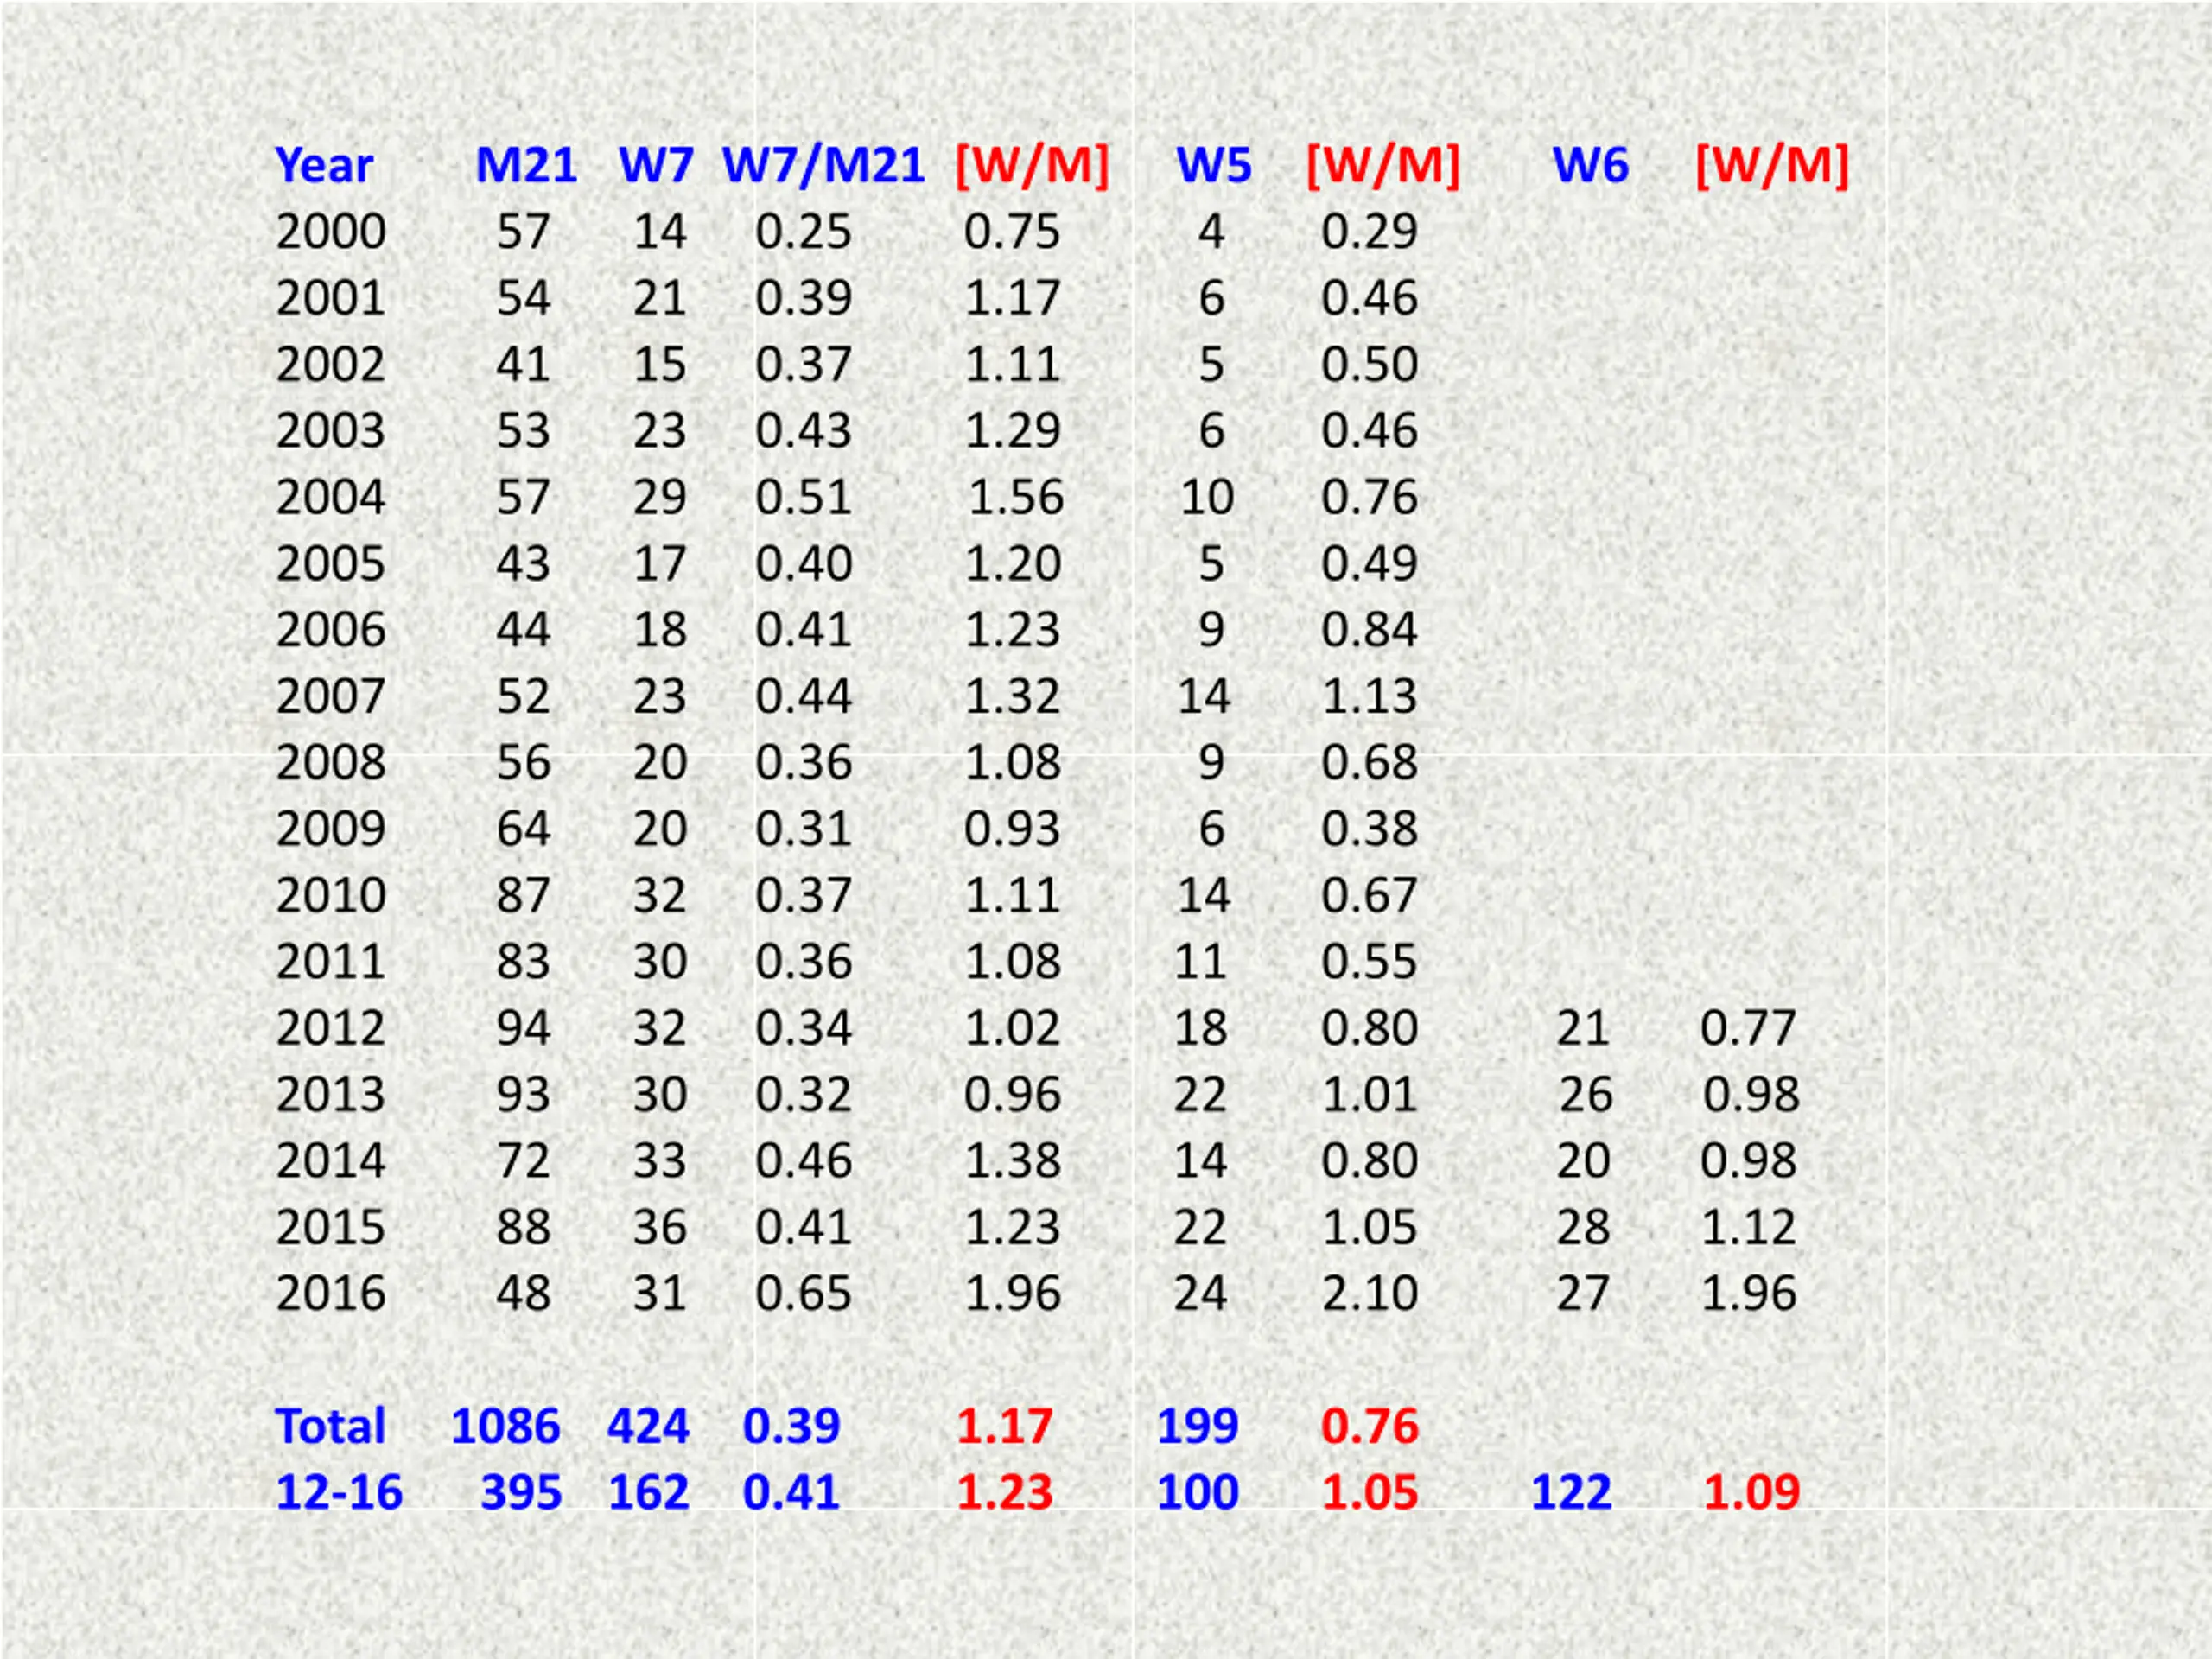
Task: Click the 2000 W5 ratio '0.29'
Action: (1370, 232)
